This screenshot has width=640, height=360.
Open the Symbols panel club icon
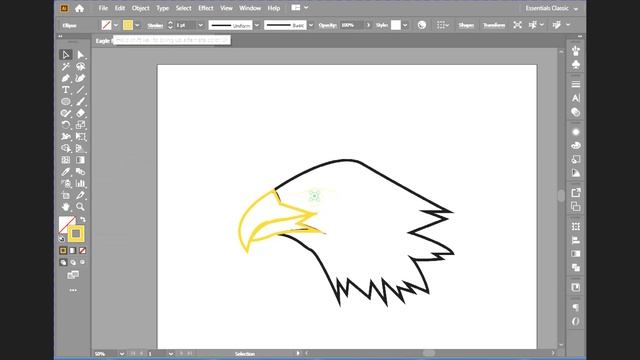[x=576, y=64]
